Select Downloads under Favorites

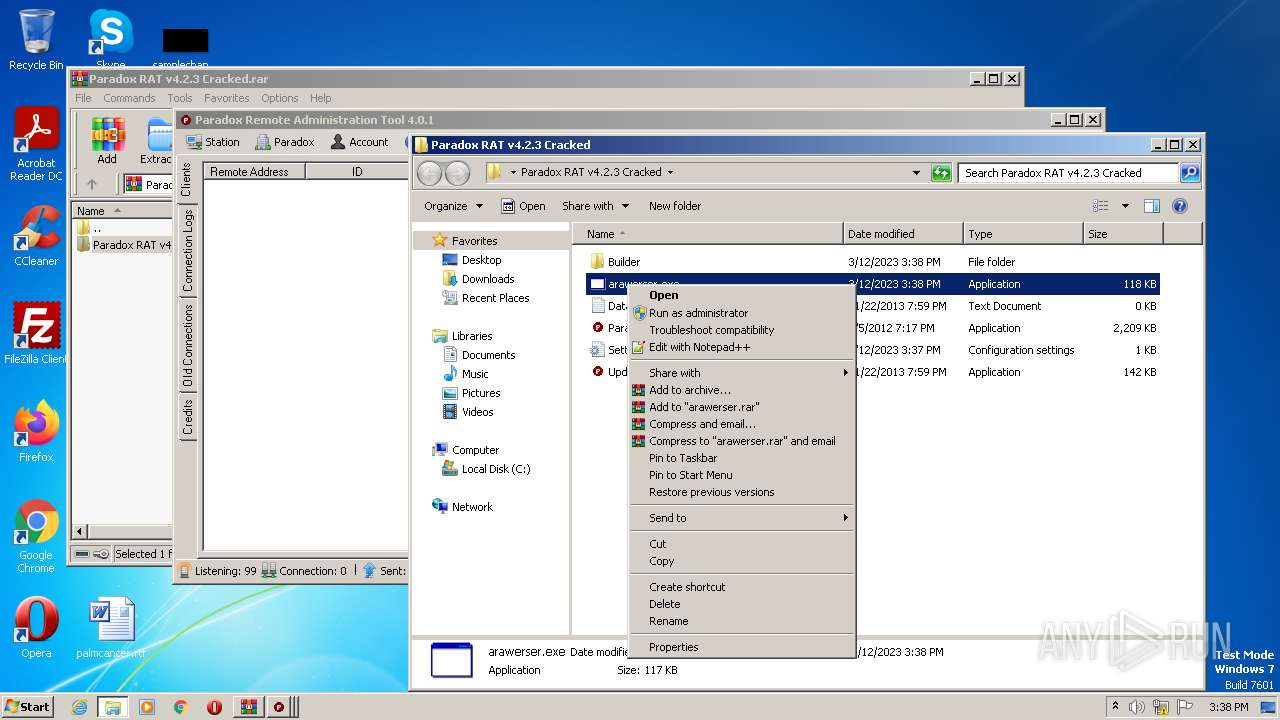coord(478,279)
